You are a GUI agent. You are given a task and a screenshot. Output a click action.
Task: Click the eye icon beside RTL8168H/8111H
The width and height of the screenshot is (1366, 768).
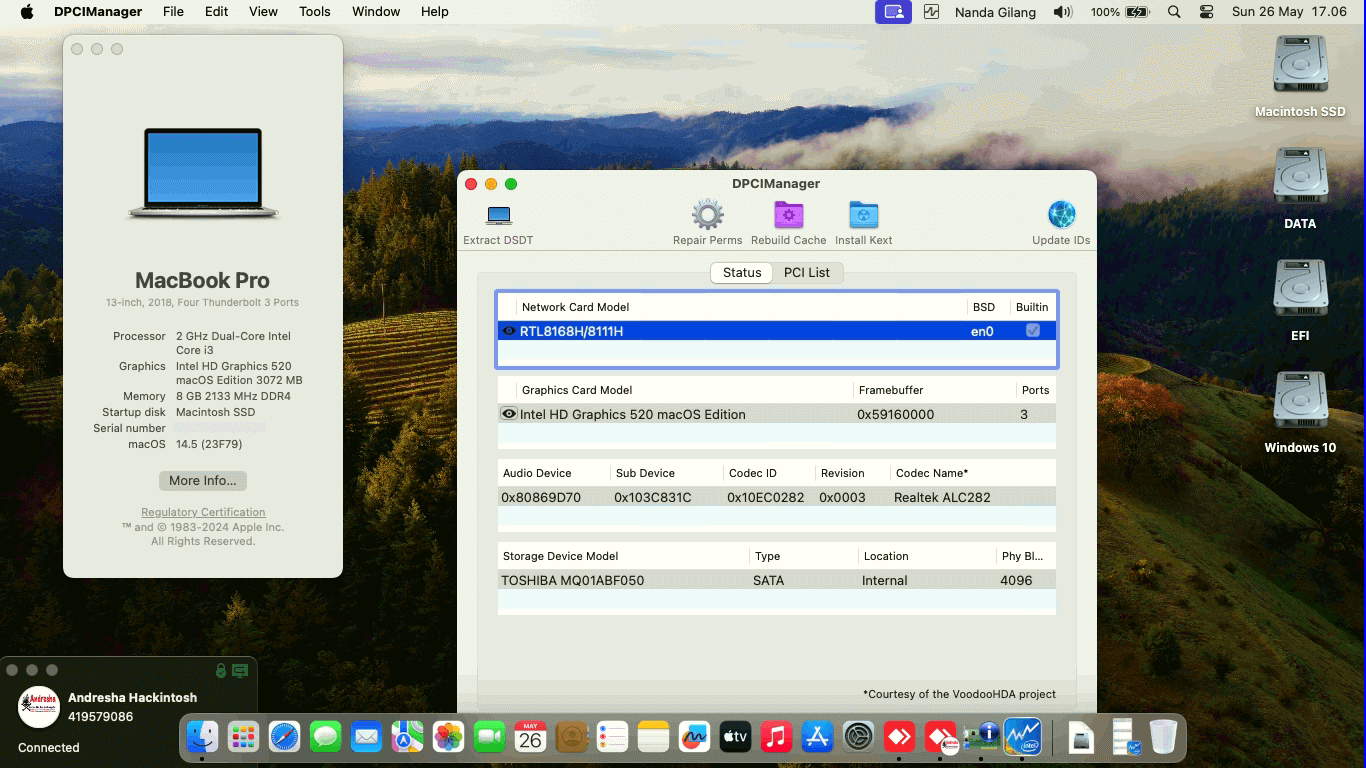pos(509,331)
